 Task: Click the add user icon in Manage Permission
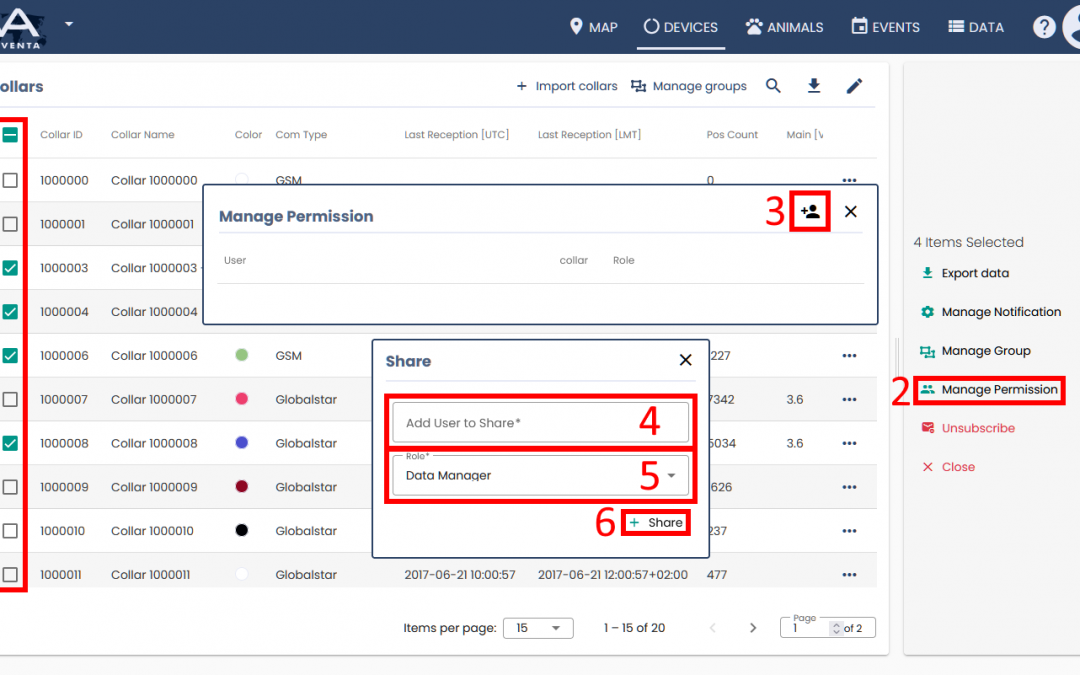pyautogui.click(x=810, y=212)
